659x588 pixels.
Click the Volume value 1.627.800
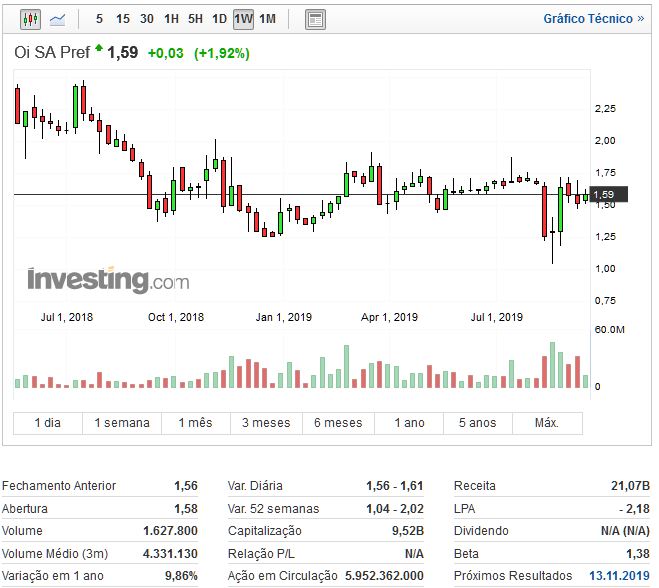click(x=170, y=531)
